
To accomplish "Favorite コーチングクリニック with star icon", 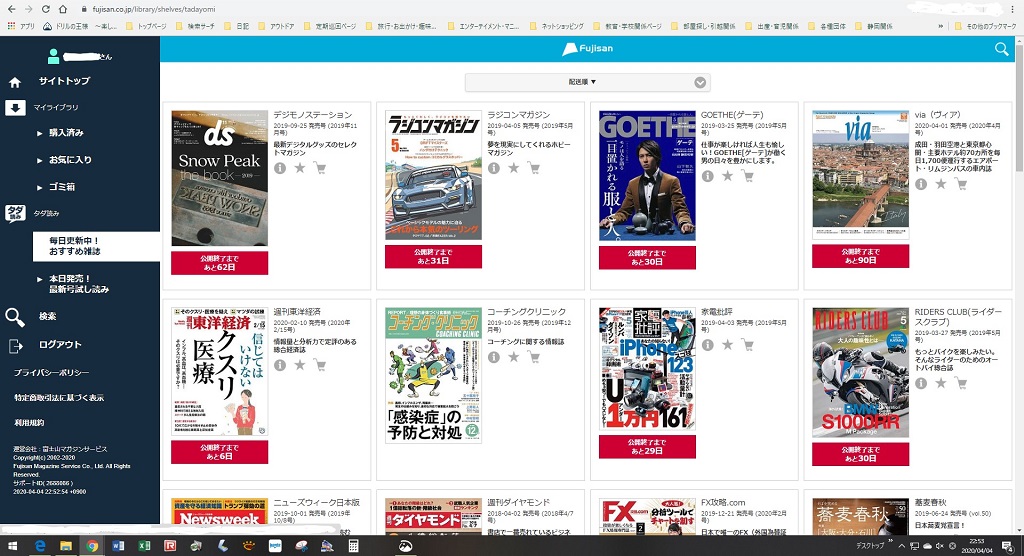I will click(x=514, y=357).
